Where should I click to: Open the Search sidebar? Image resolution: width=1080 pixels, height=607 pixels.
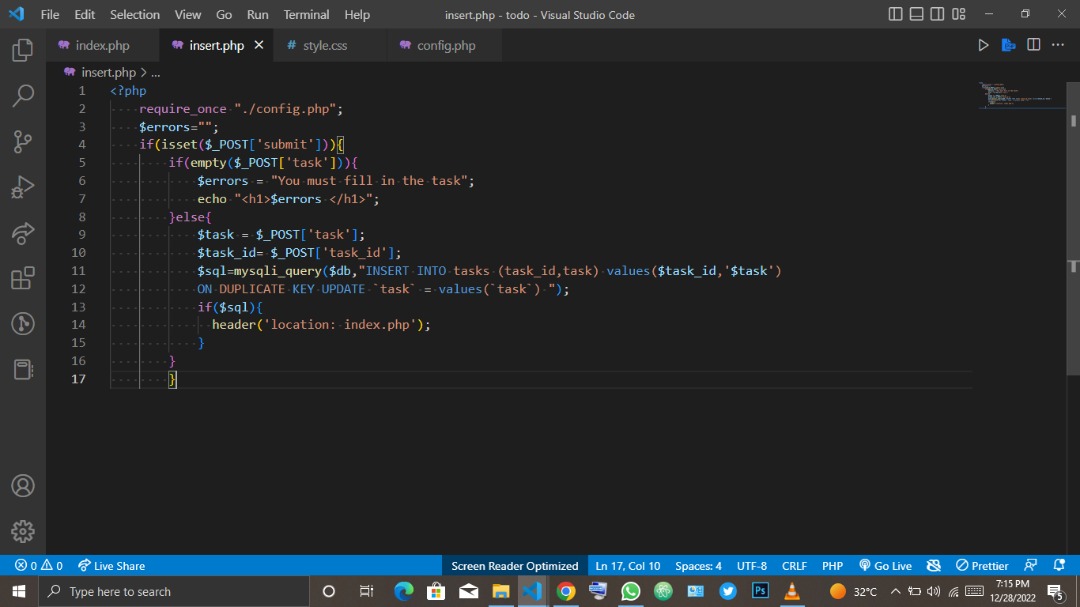pos(22,95)
